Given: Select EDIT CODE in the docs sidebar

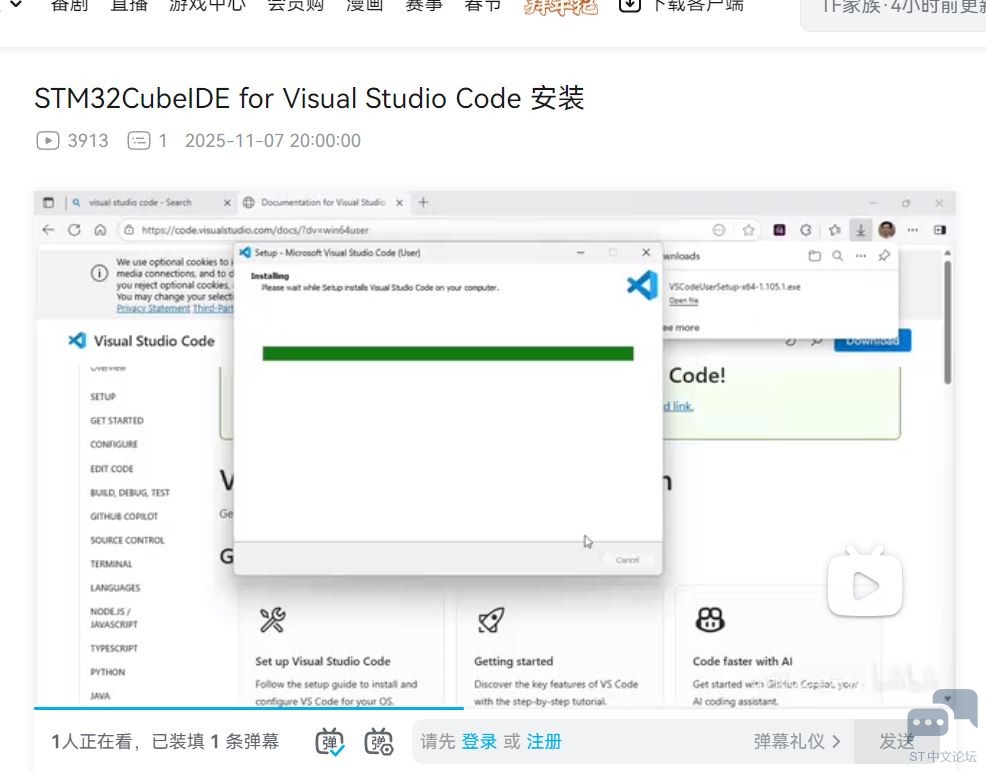Looking at the screenshot, I should pos(112,469).
